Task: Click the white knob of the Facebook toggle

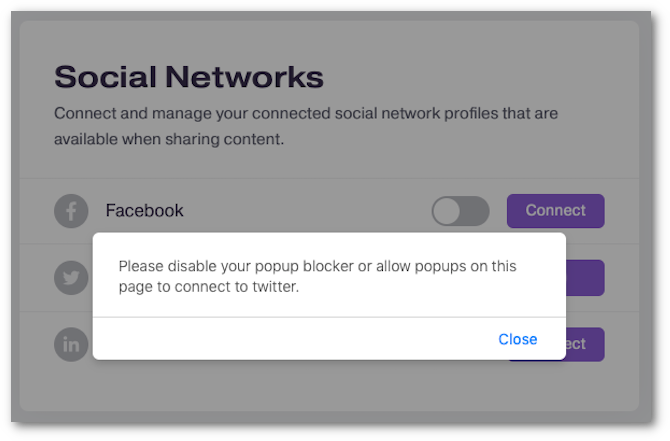Action: point(446,211)
